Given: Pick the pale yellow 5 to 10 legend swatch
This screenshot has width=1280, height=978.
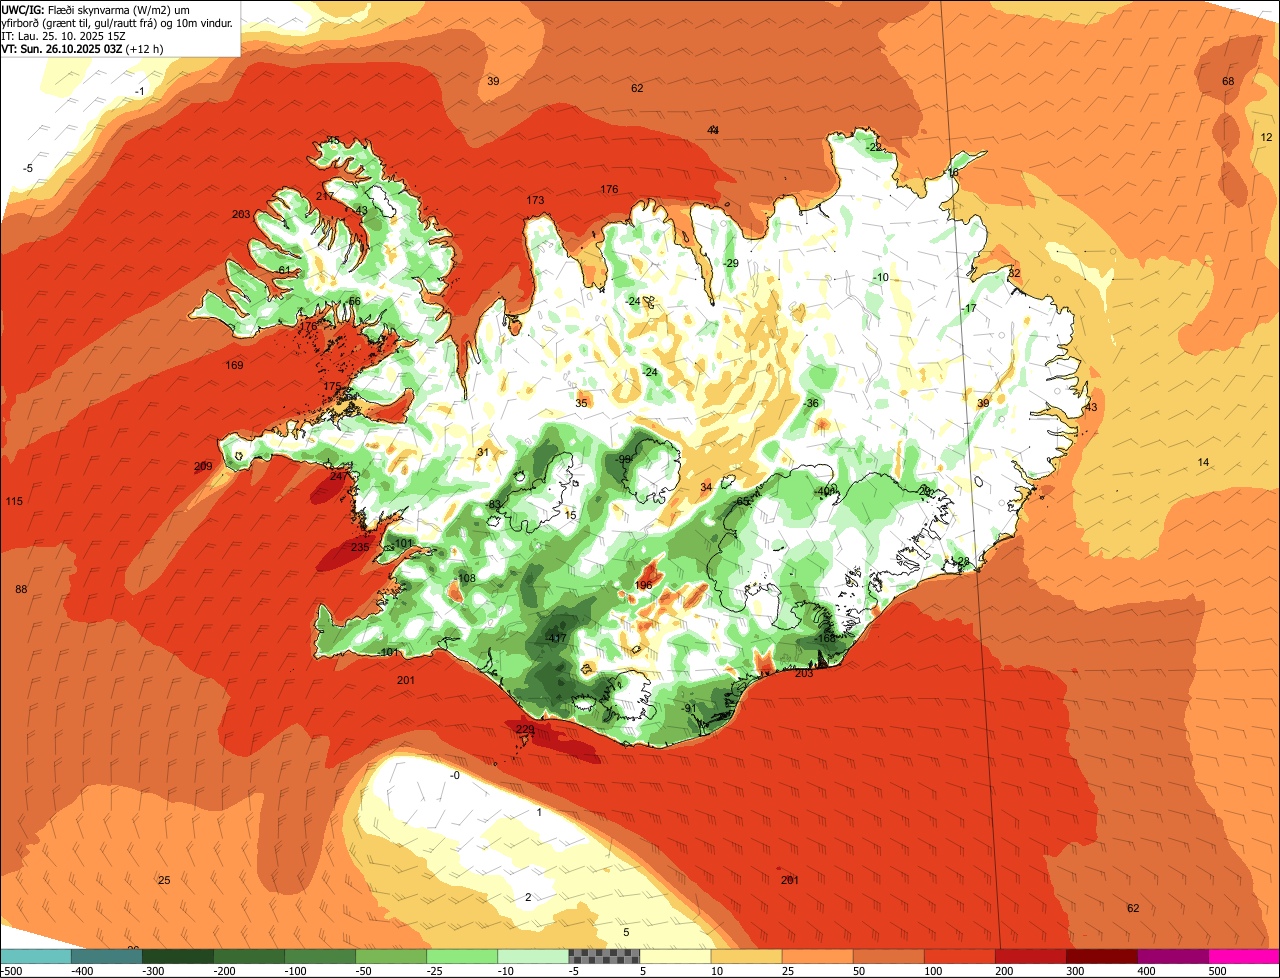Looking at the screenshot, I should tap(675, 957).
